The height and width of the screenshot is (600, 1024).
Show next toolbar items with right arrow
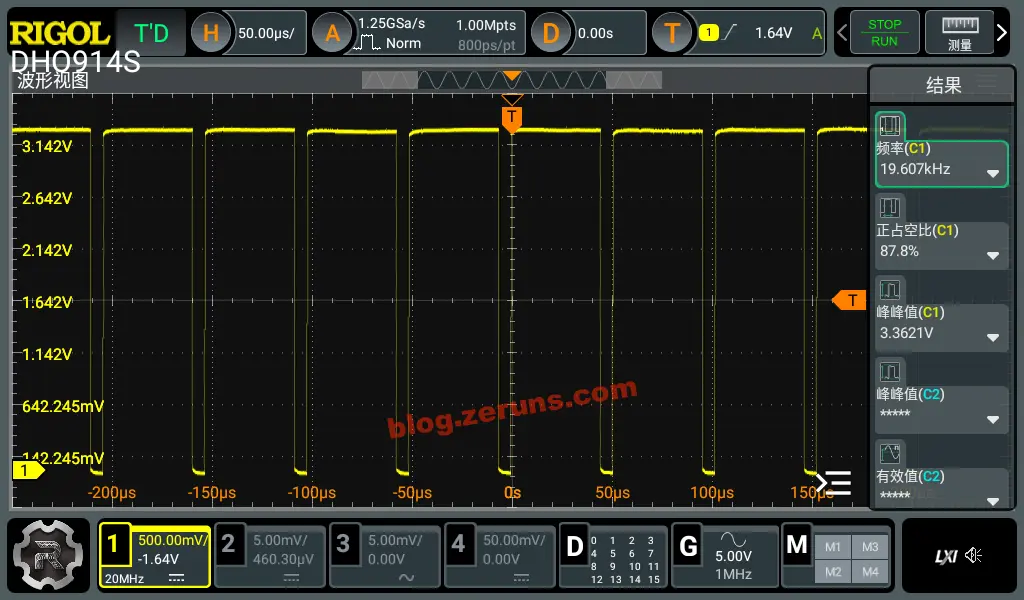click(x=1002, y=33)
